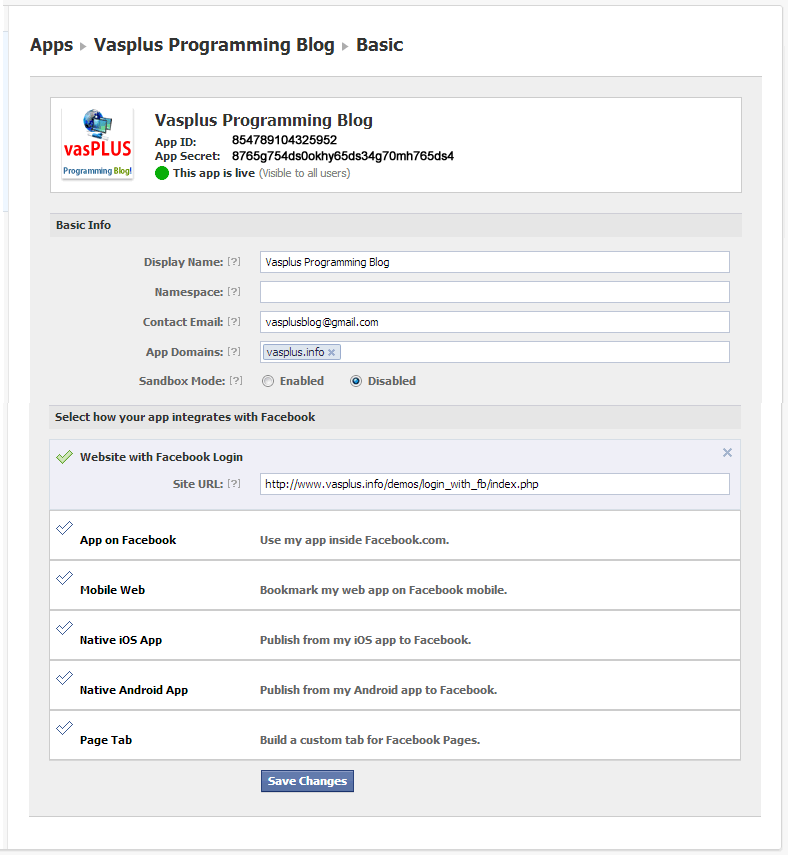Open help tooltip for Namespace
This screenshot has width=788, height=855.
point(234,292)
